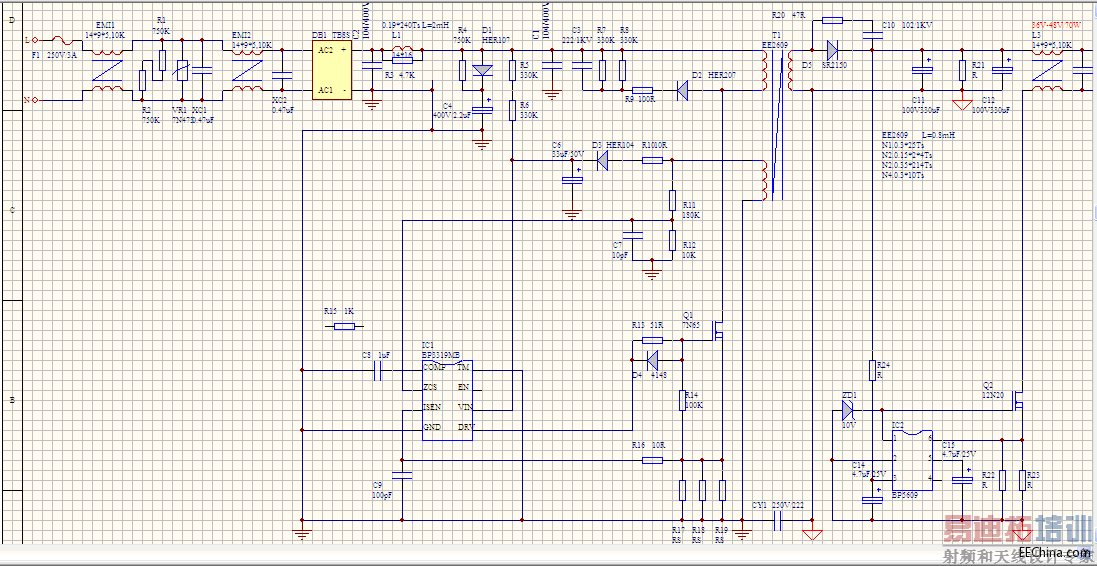Viewport: 1097px width, 566px height.
Task: Select the C15 4.7uF 25V capacitor symbol
Action: click(963, 480)
